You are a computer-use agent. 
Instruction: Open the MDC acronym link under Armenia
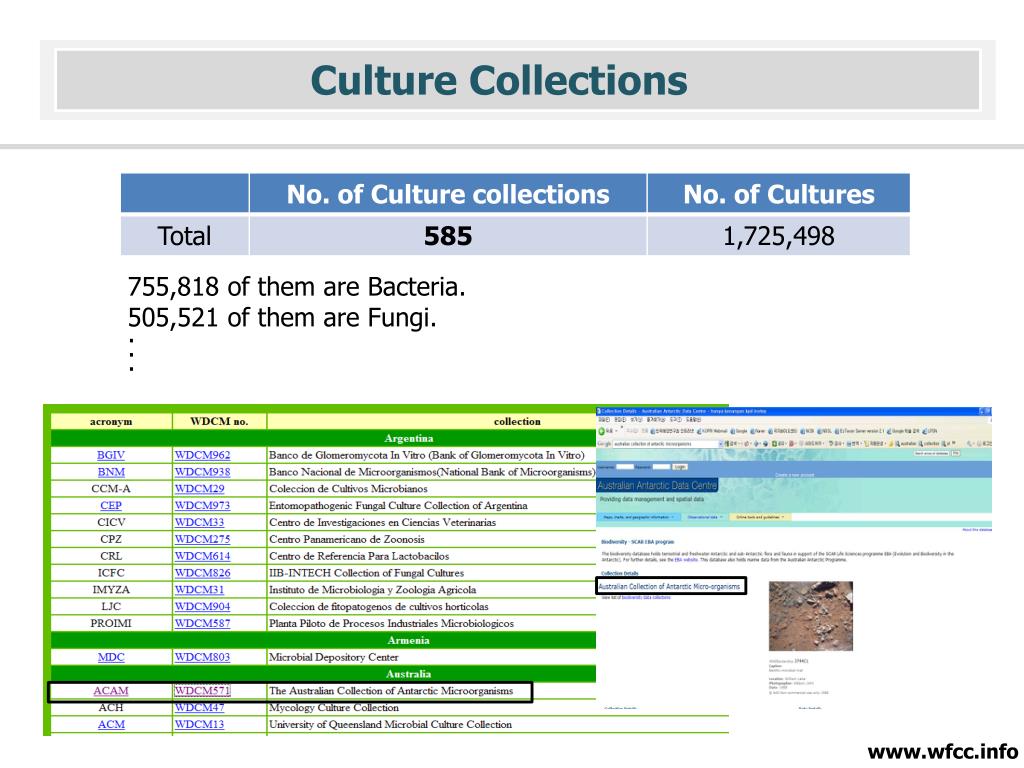pyautogui.click(x=111, y=657)
